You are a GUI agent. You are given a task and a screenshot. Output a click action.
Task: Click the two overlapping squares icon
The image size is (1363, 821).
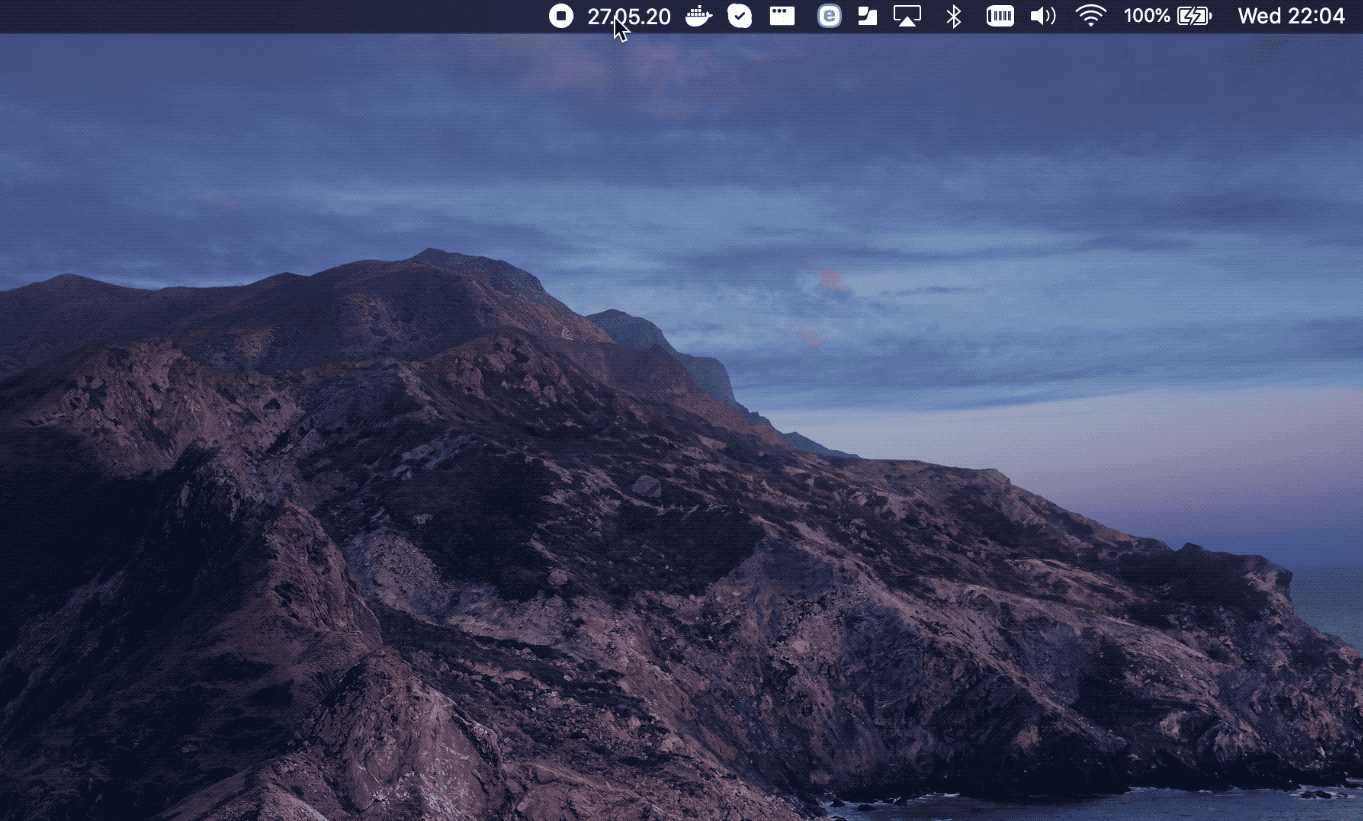(x=867, y=16)
